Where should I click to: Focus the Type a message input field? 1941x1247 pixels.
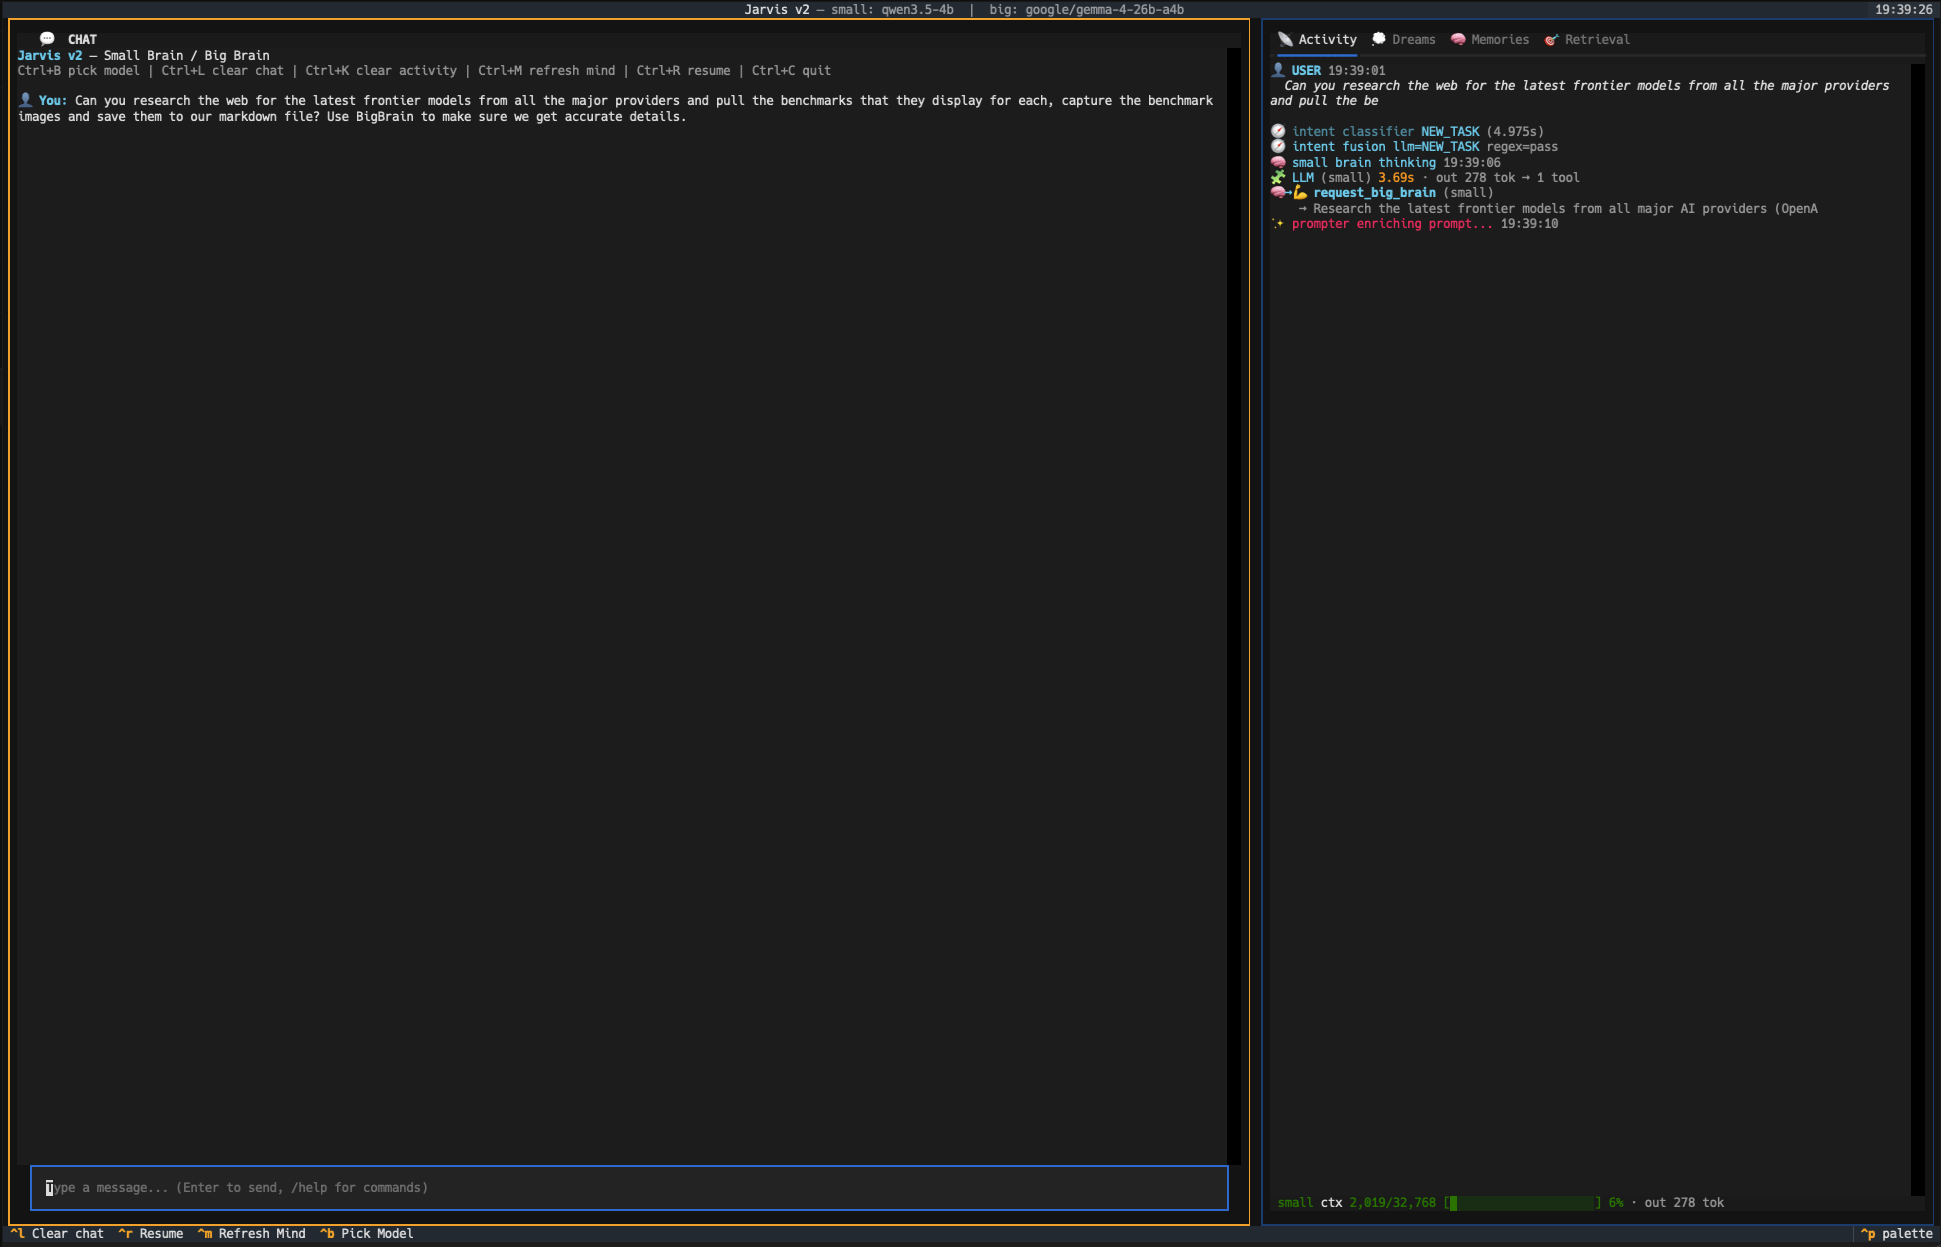click(x=628, y=1188)
